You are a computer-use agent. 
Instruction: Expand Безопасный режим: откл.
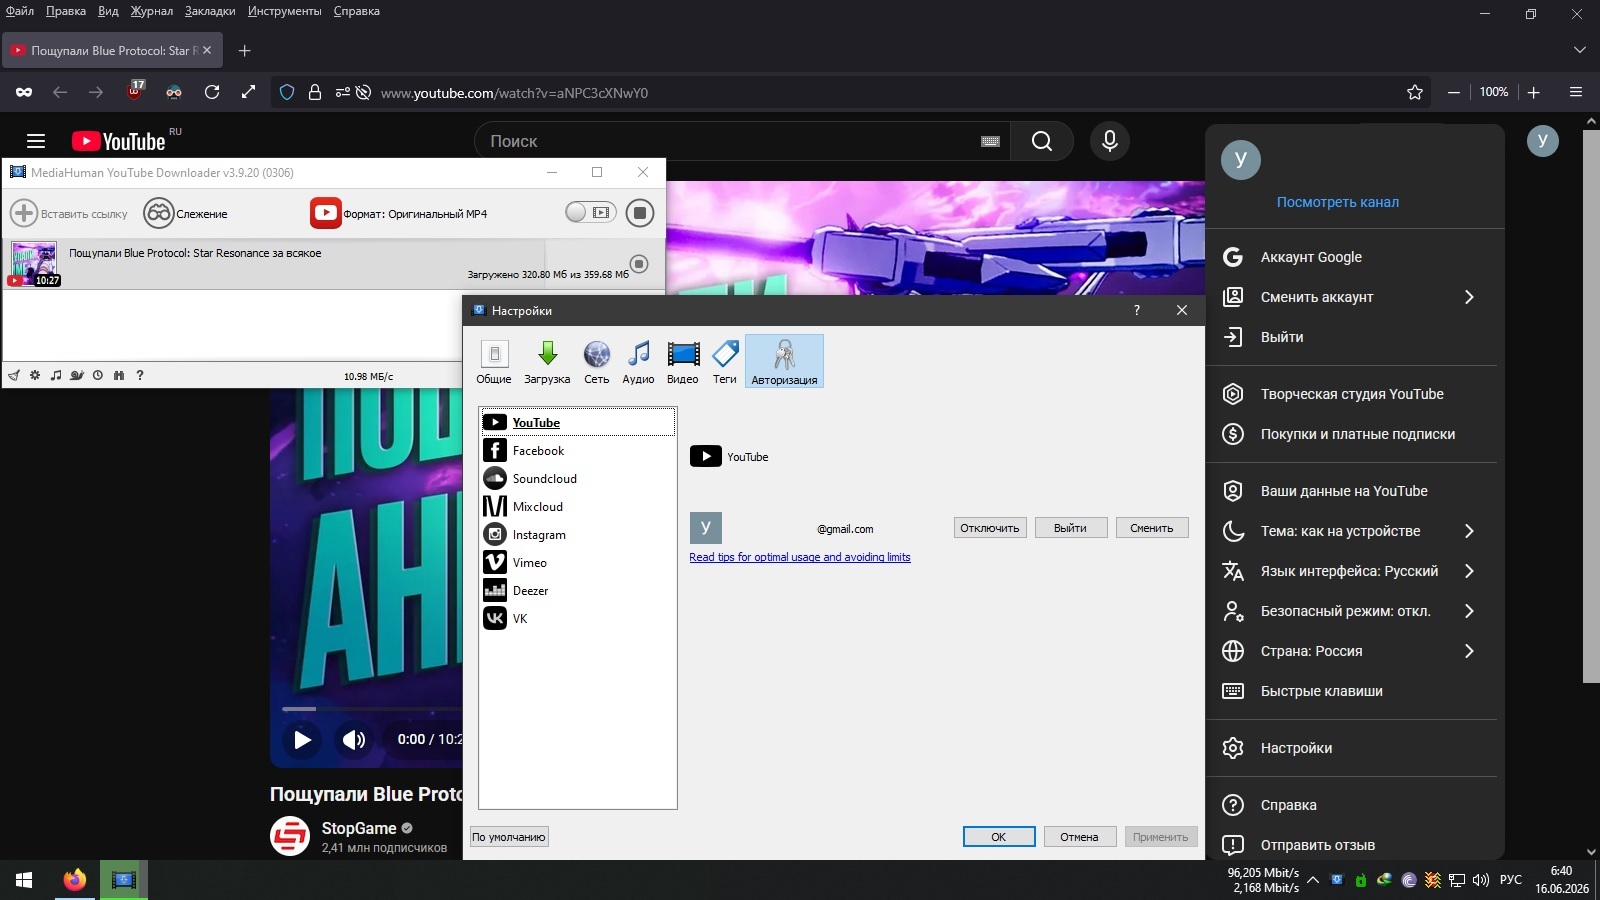1469,611
